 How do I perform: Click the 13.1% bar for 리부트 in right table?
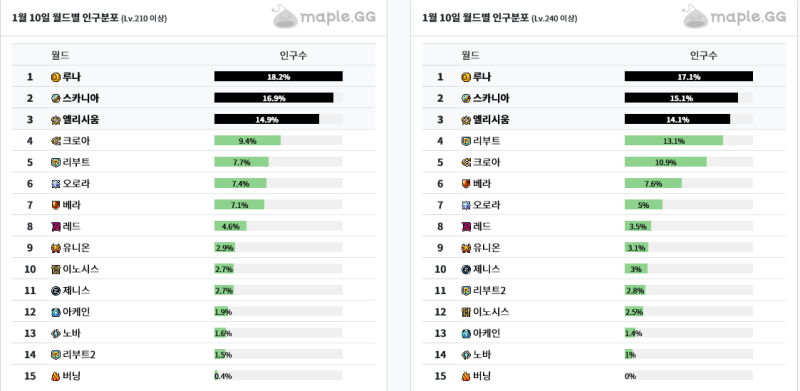[x=673, y=141]
